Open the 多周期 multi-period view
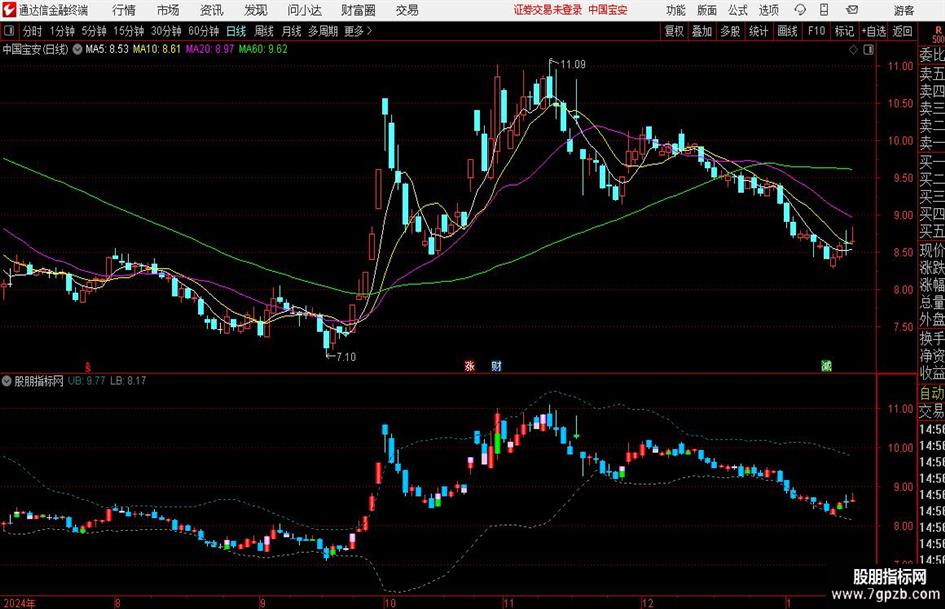Viewport: 945px width, 609px height. [x=323, y=31]
